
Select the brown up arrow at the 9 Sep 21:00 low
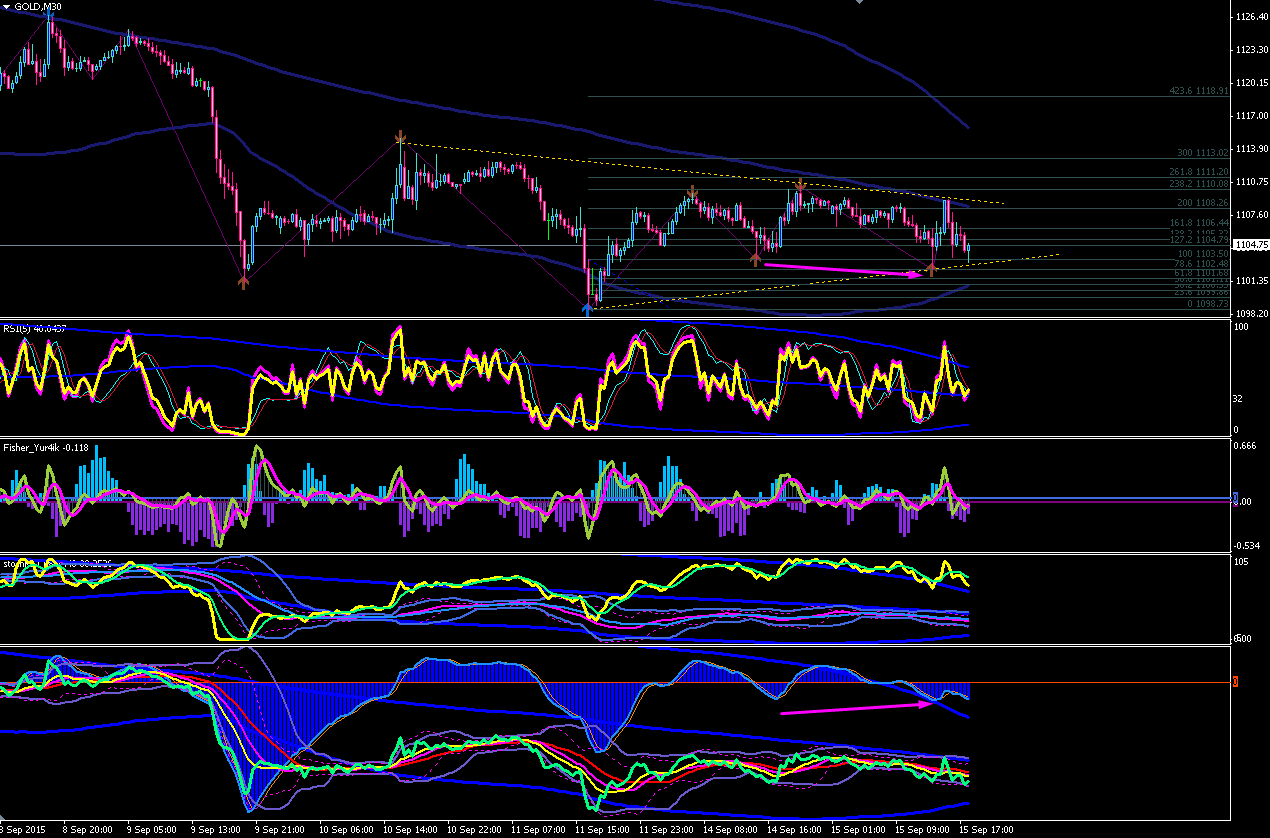243,282
